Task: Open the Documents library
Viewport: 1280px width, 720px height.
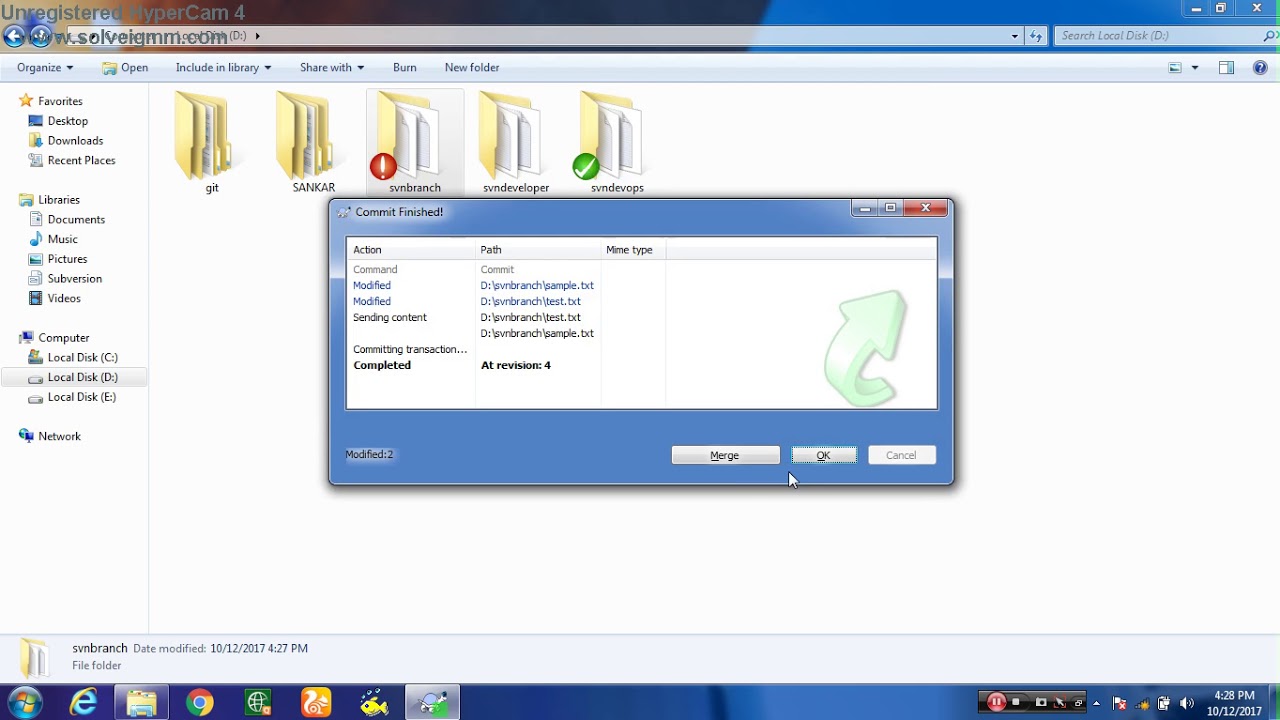Action: click(x=76, y=220)
